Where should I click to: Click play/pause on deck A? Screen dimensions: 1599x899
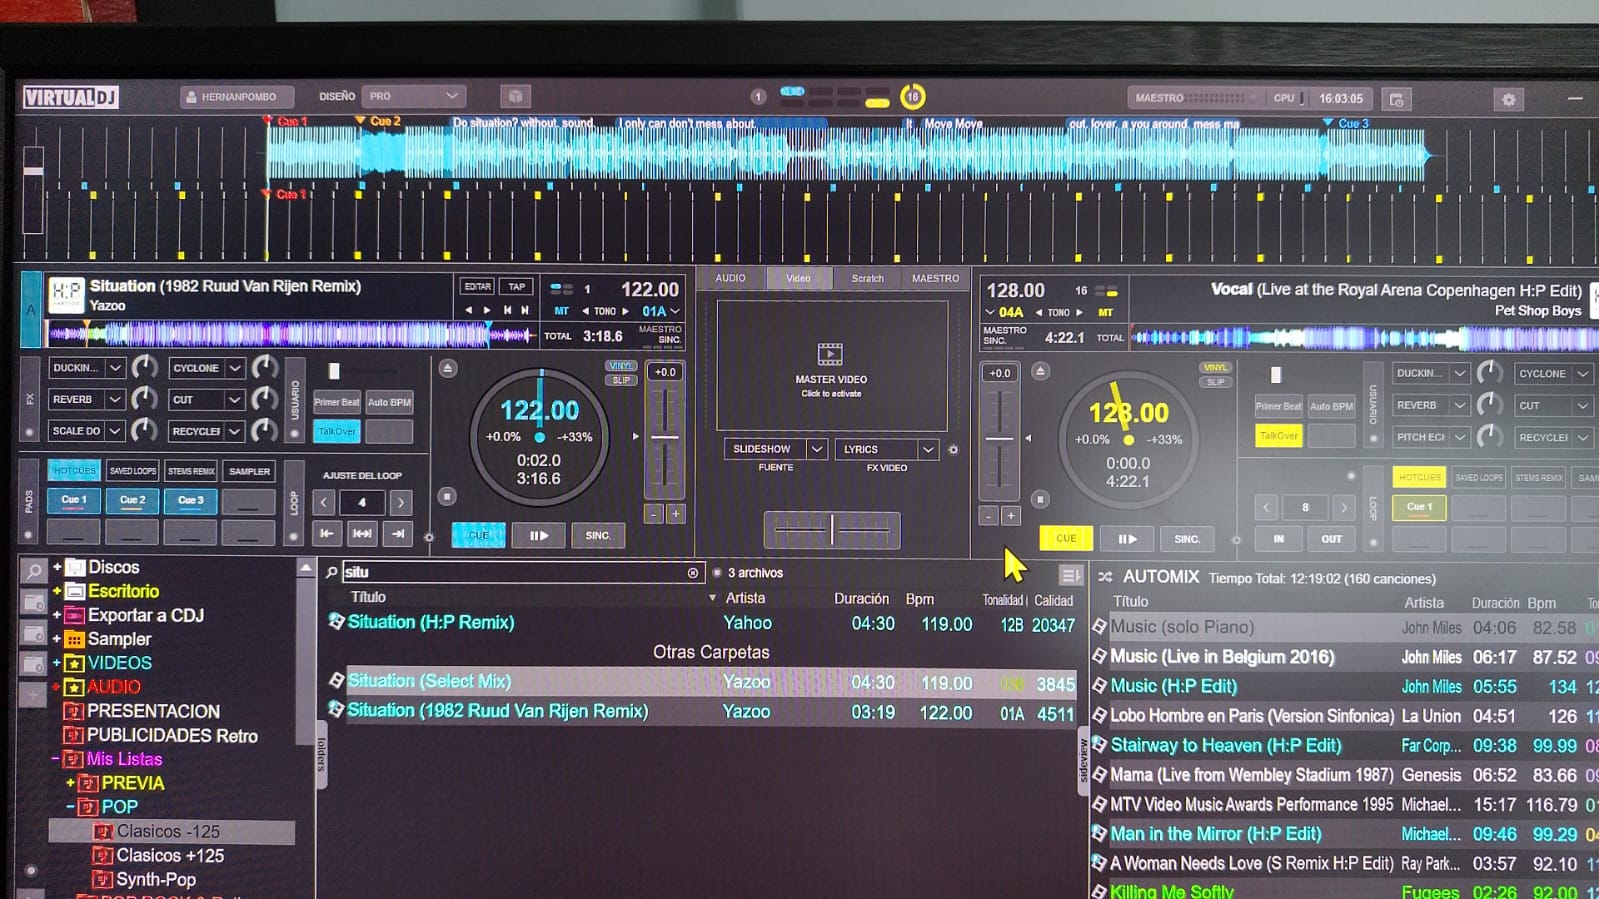[538, 536]
